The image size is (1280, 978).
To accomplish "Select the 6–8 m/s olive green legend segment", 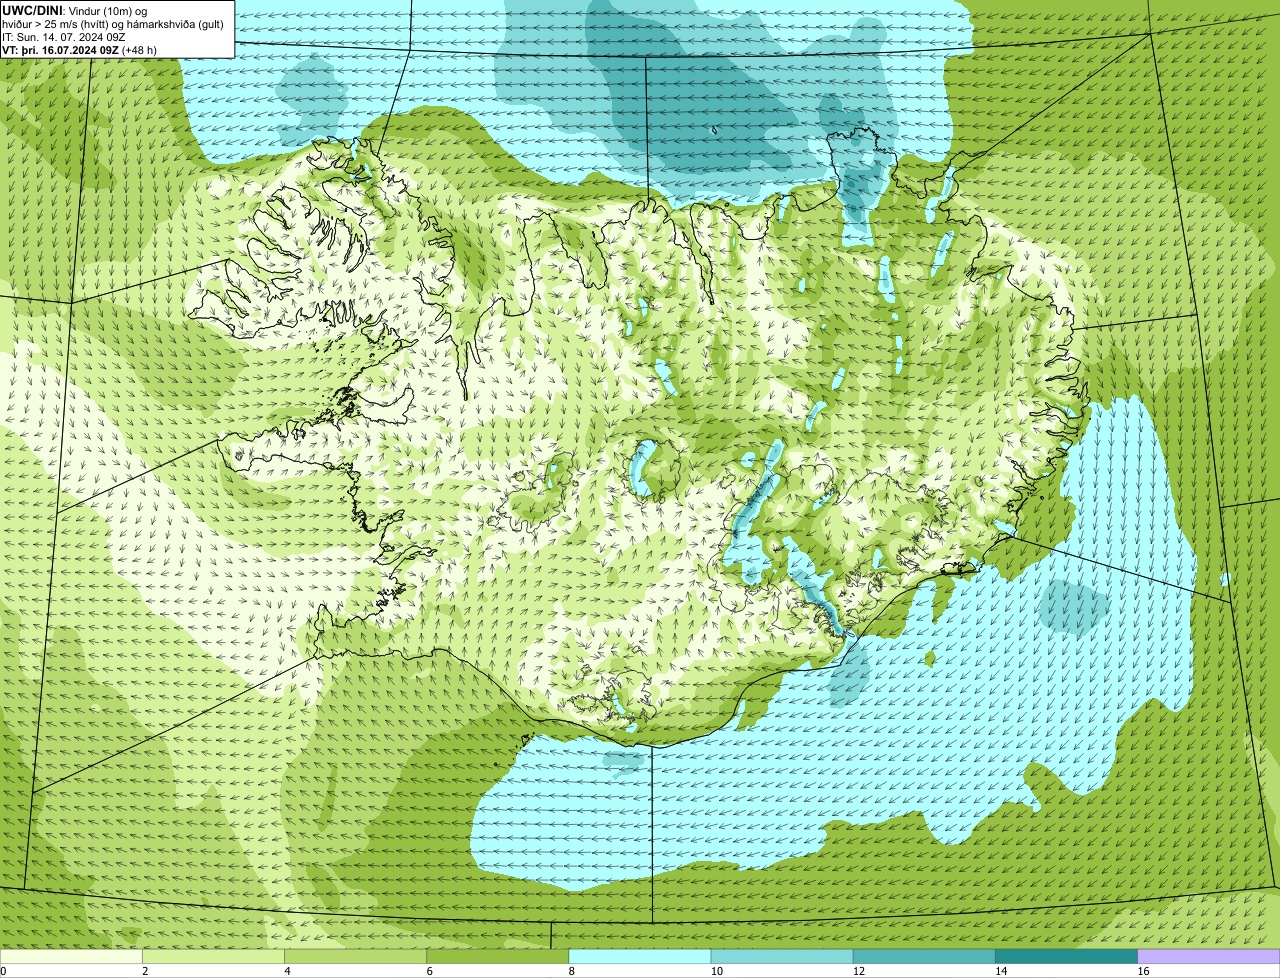I will point(497,956).
